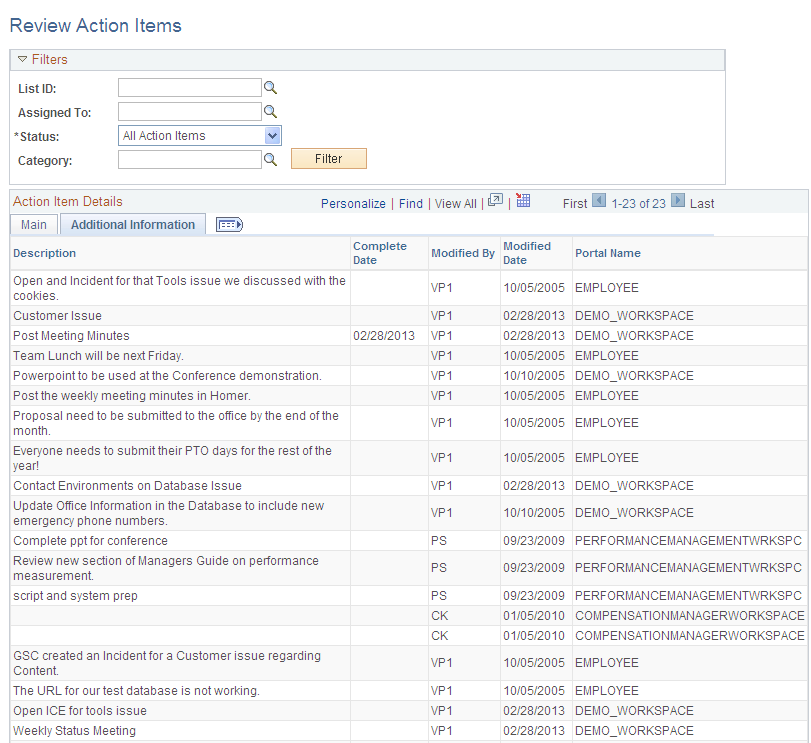Viewport: 811px width, 743px height.
Task: Open the Status dropdown
Action: click(x=272, y=135)
